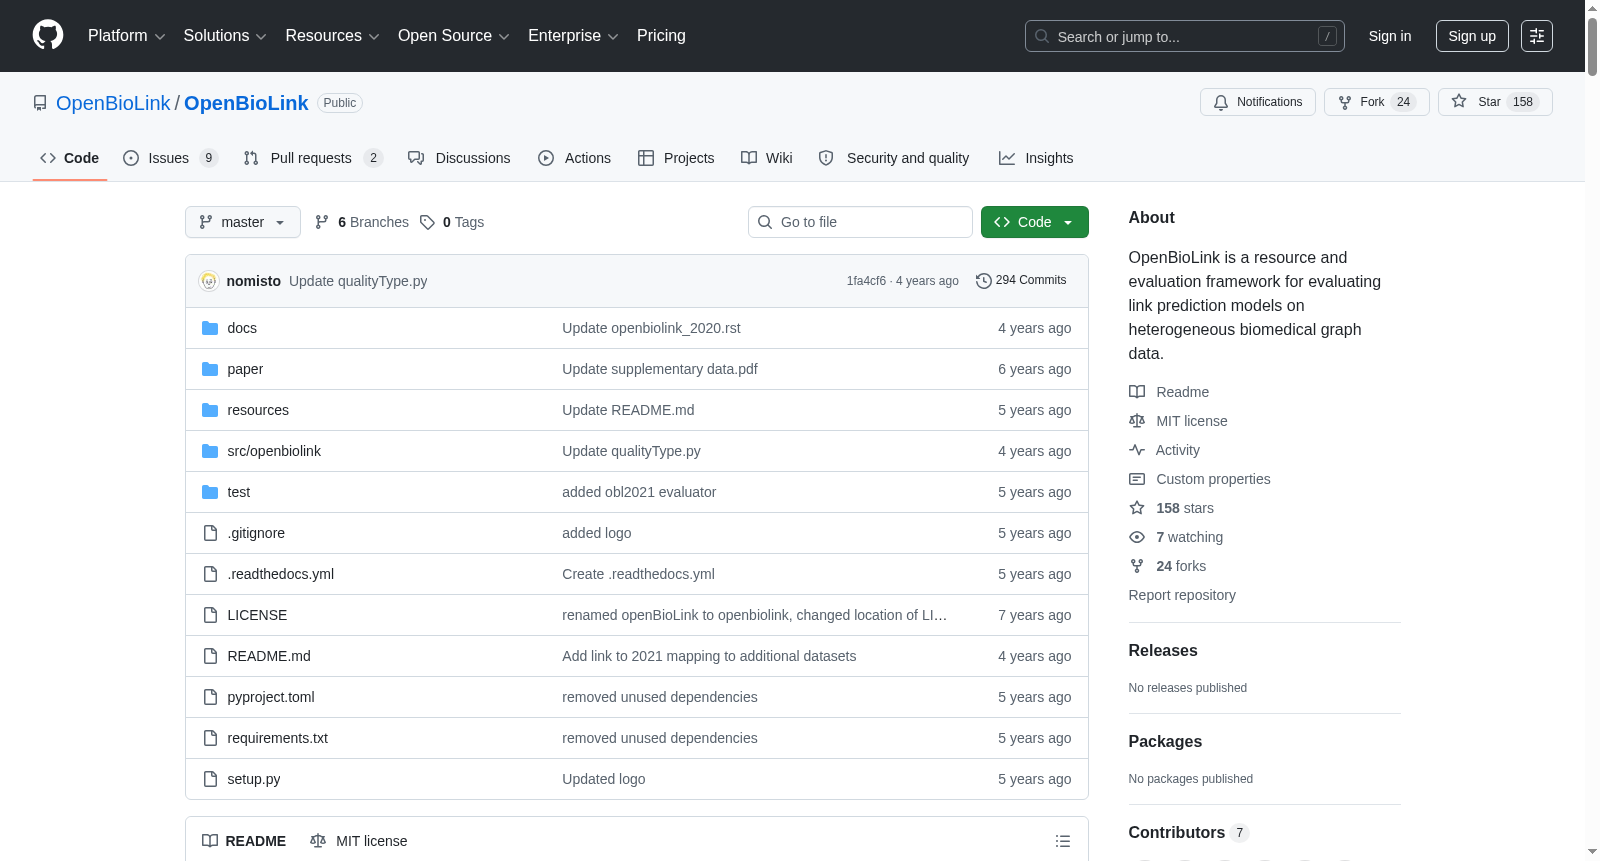Open the Discussions tab
The image size is (1600, 861).
[x=459, y=158]
